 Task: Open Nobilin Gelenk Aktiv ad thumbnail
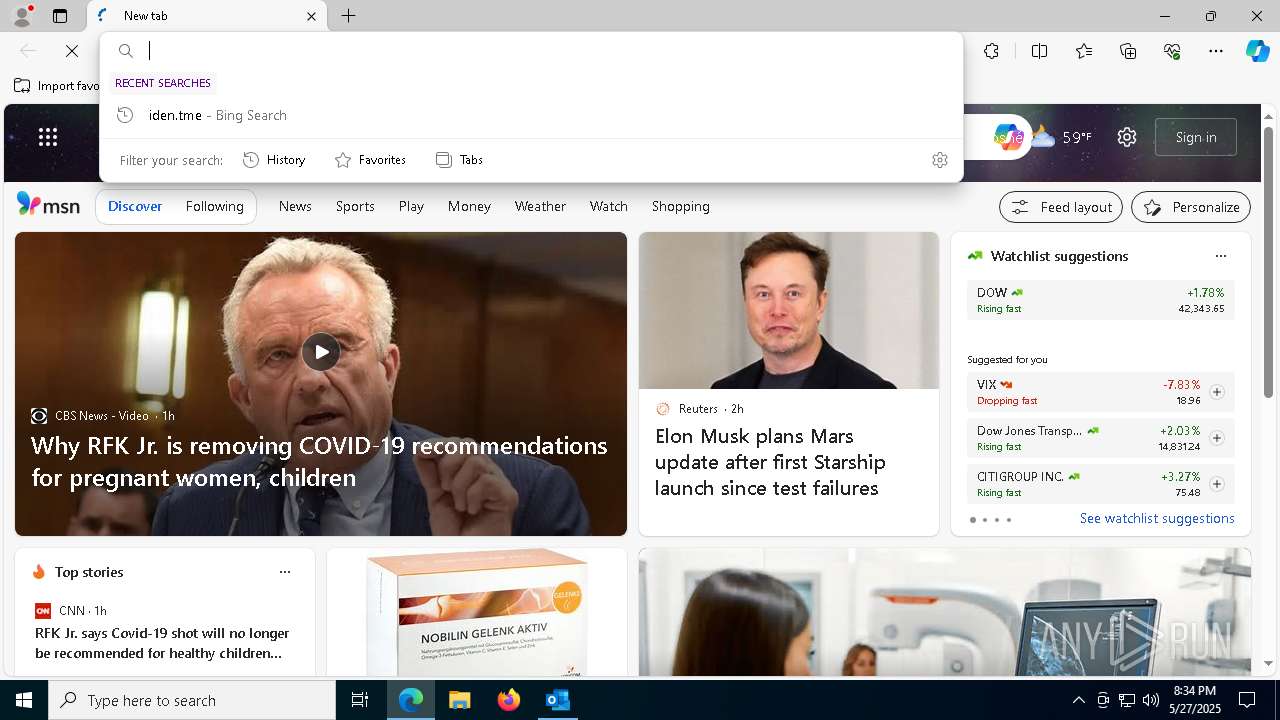click(477, 612)
